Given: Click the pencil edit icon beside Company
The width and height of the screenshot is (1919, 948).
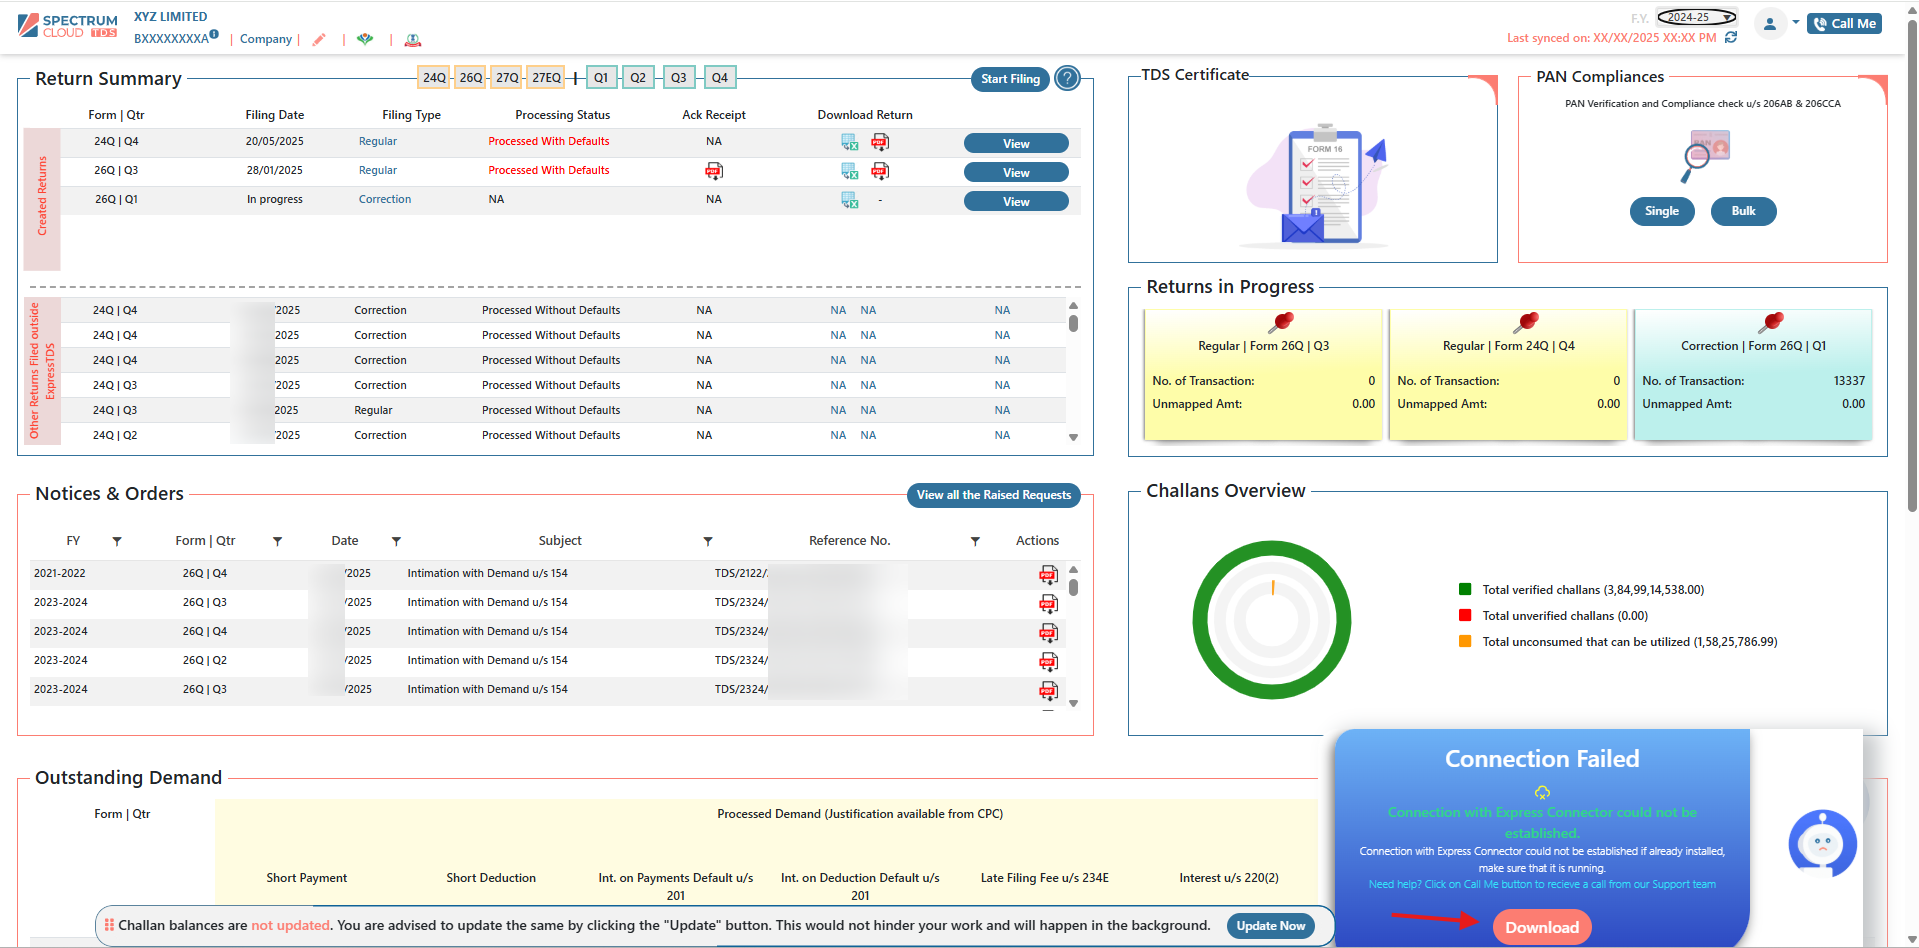Looking at the screenshot, I should click(319, 40).
